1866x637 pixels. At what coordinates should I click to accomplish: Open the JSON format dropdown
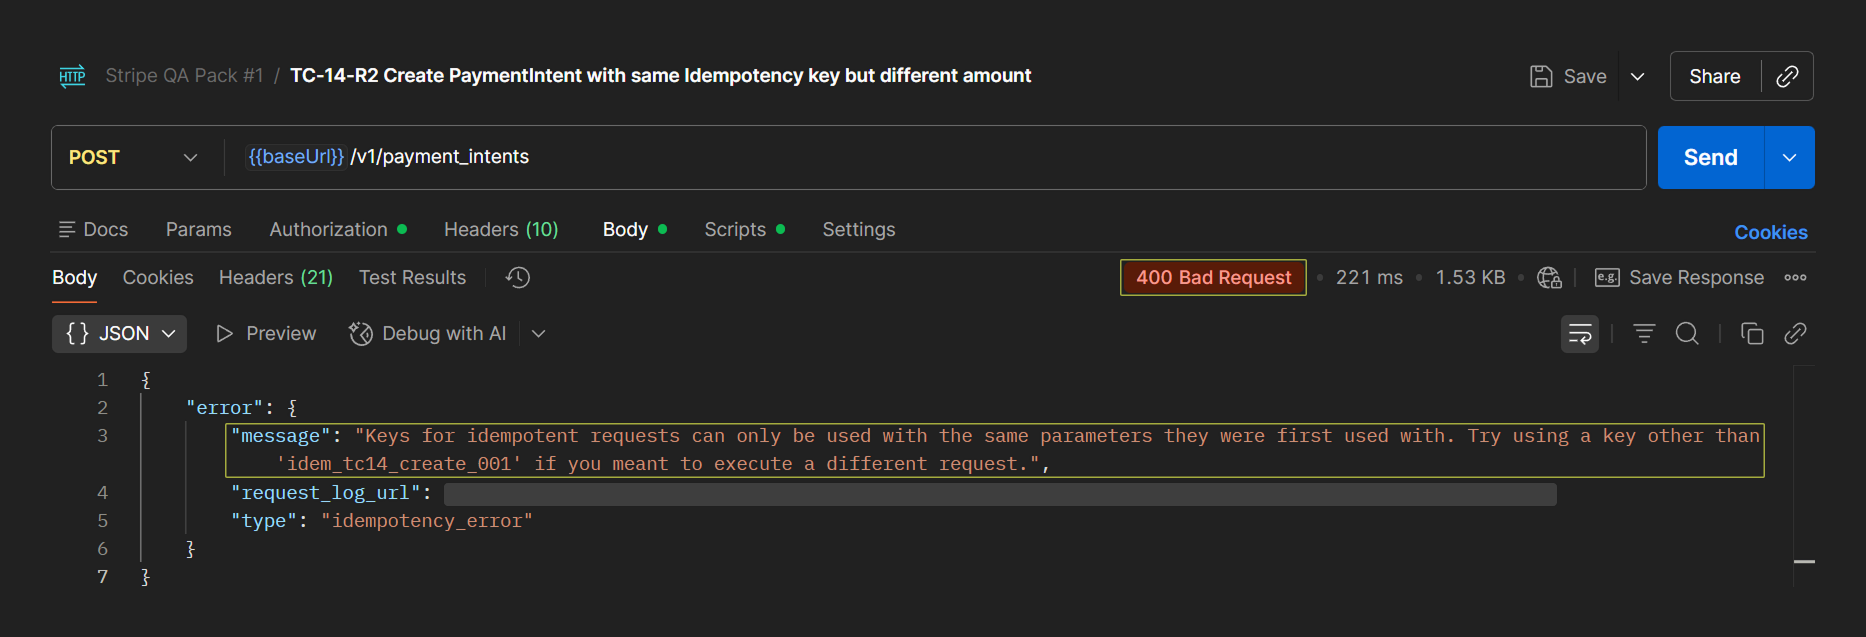(x=120, y=333)
